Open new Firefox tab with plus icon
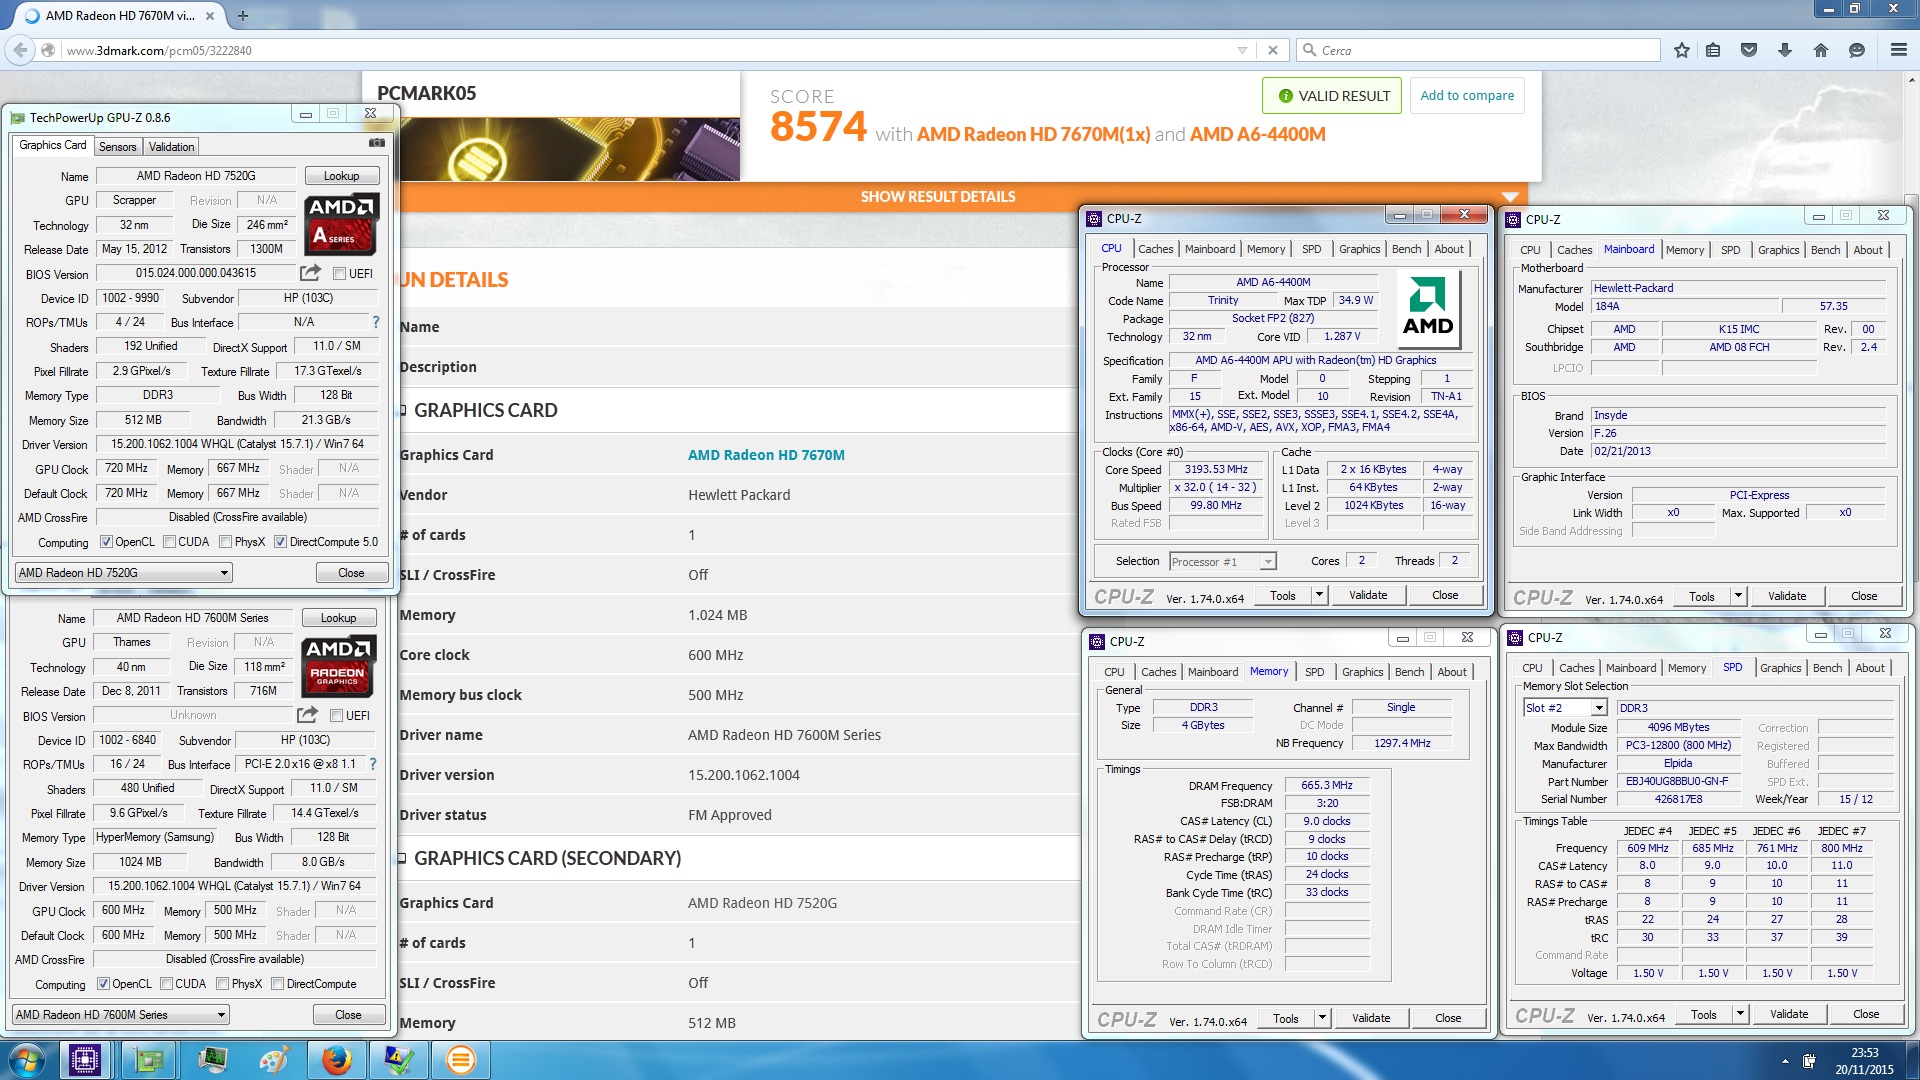 coord(243,15)
